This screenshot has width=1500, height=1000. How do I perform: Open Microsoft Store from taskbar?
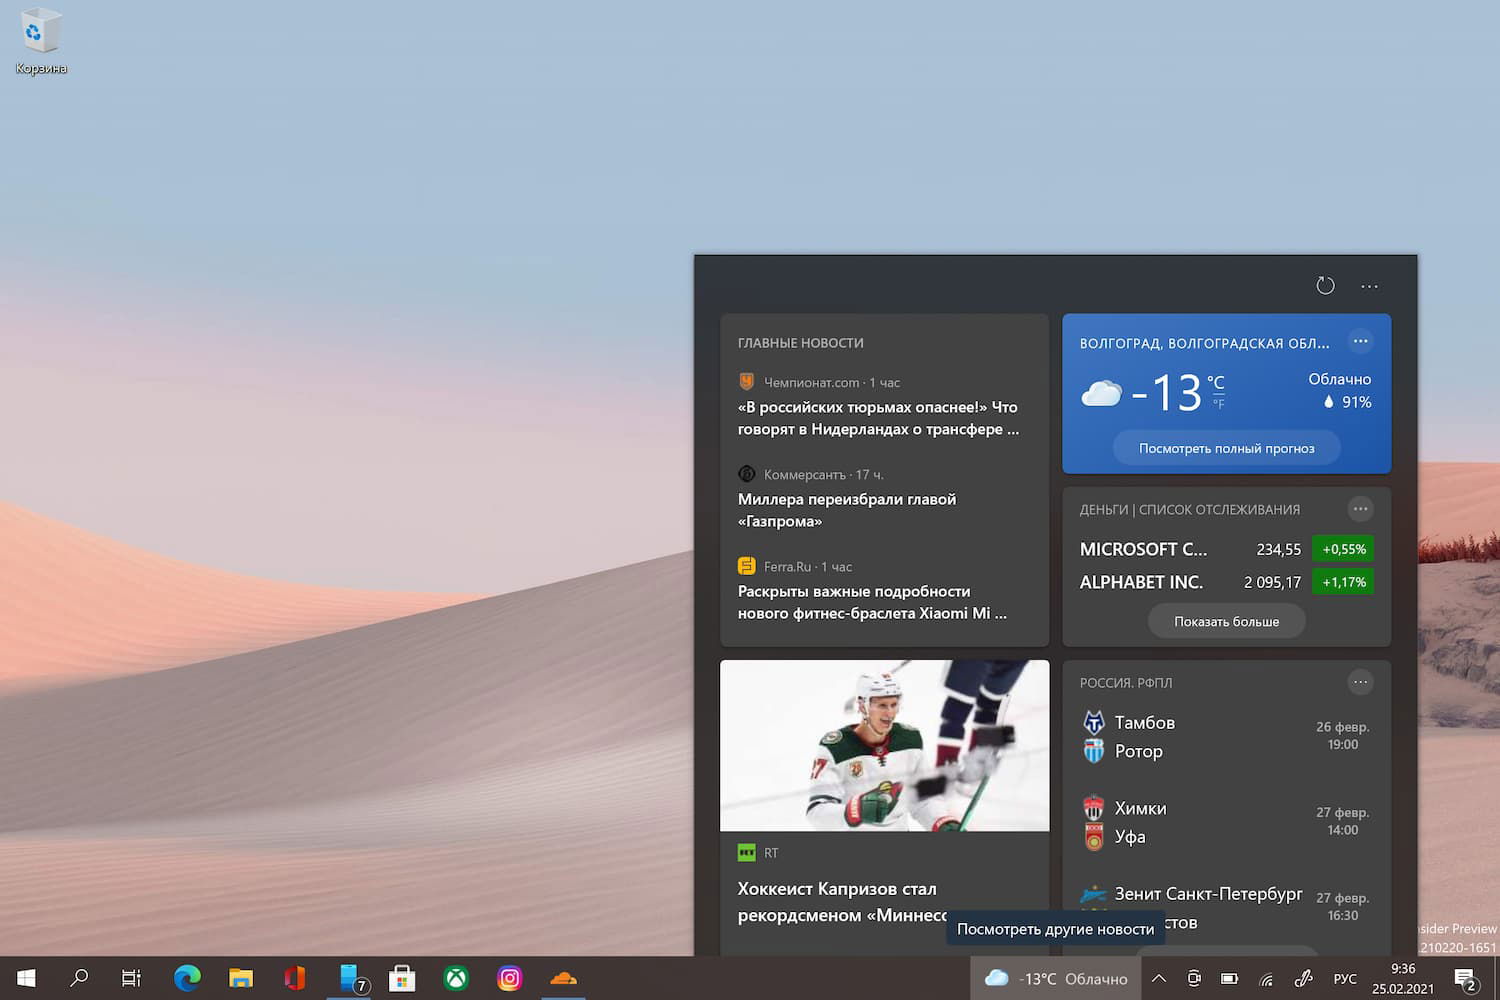click(402, 978)
